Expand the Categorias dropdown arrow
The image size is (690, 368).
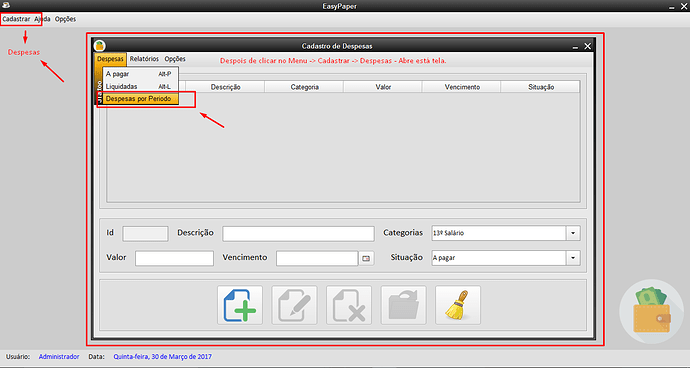(x=573, y=233)
